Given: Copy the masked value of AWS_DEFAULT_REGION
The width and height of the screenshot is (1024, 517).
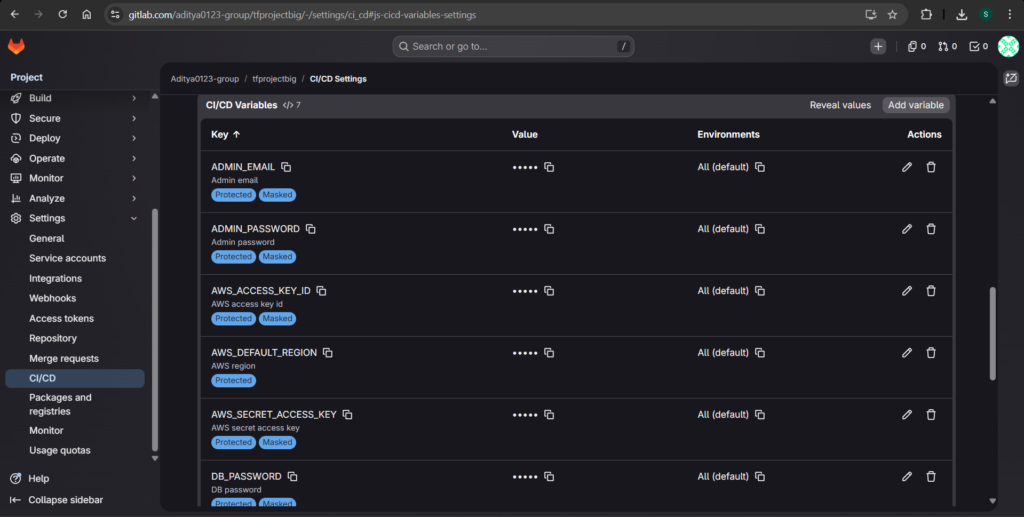Looking at the screenshot, I should tap(549, 353).
